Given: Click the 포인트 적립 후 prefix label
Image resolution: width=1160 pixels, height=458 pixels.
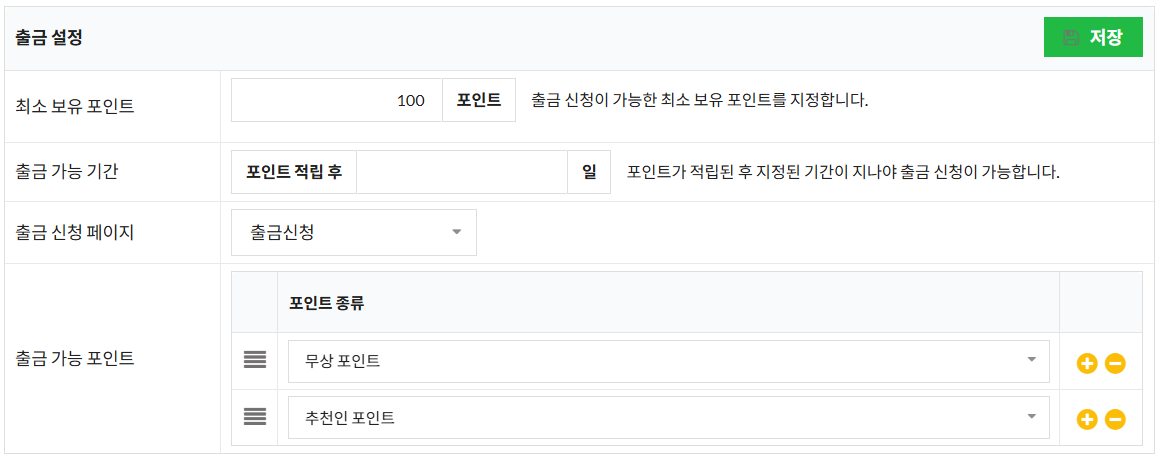Looking at the screenshot, I should (x=294, y=172).
